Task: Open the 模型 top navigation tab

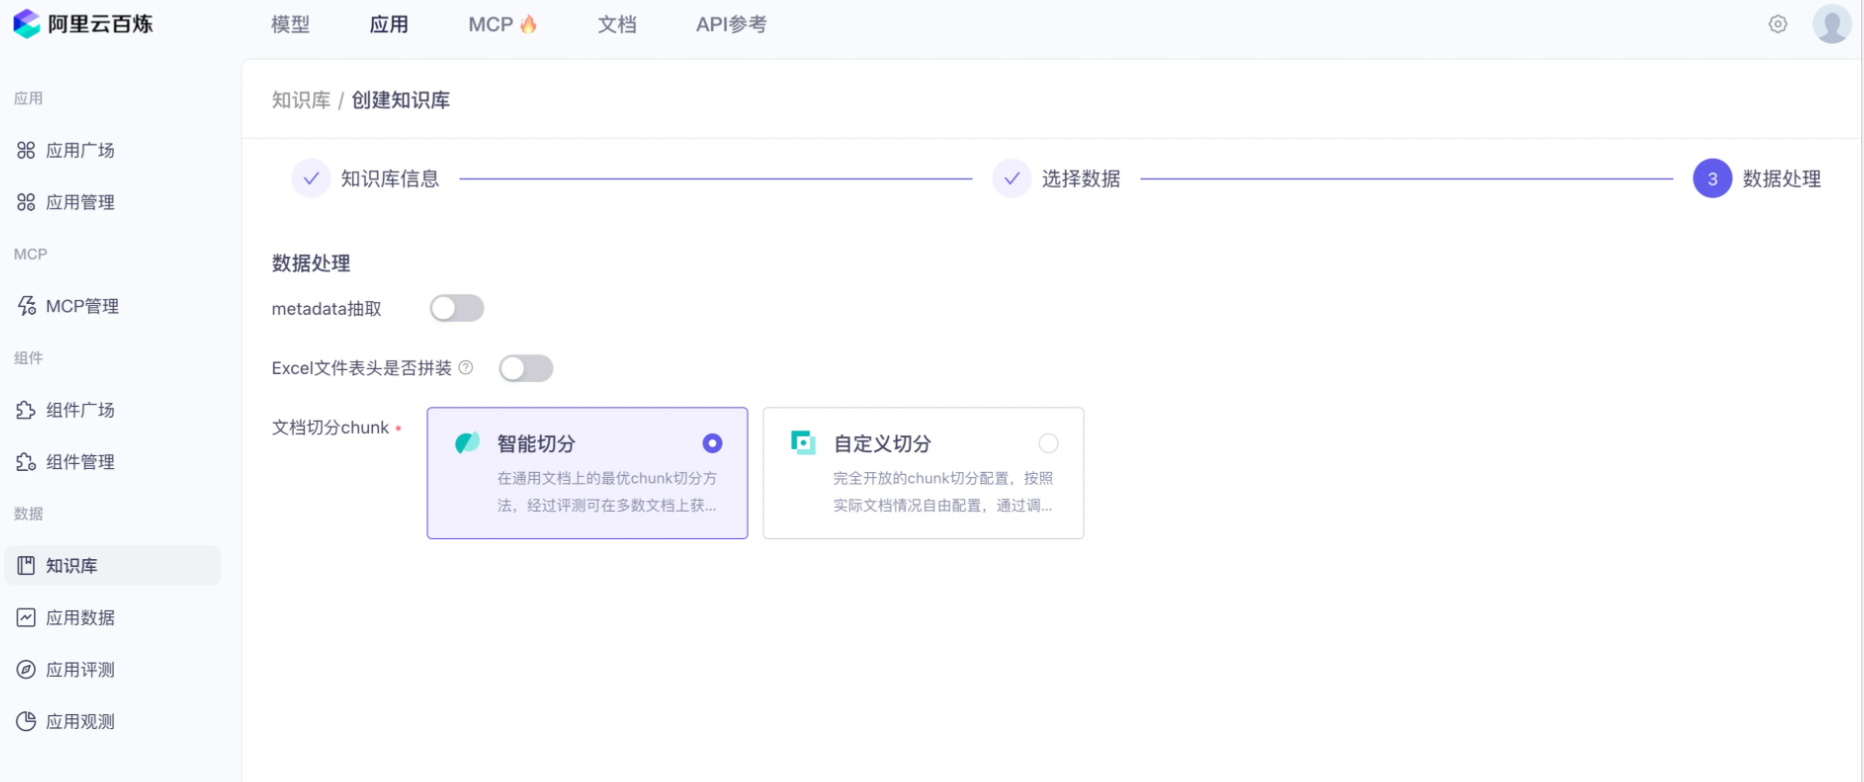Action: (291, 24)
